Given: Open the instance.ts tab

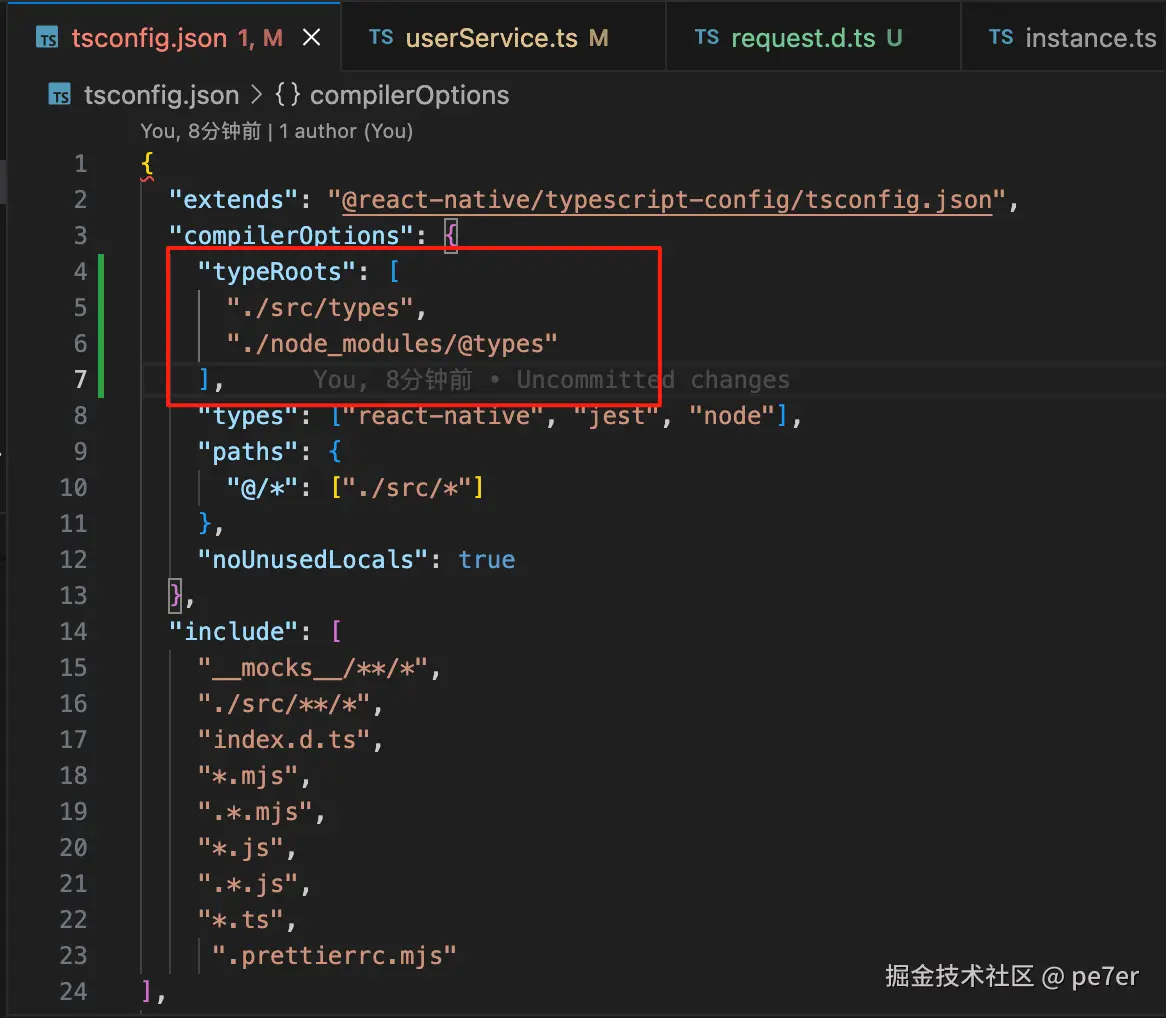Looking at the screenshot, I should point(1064,37).
